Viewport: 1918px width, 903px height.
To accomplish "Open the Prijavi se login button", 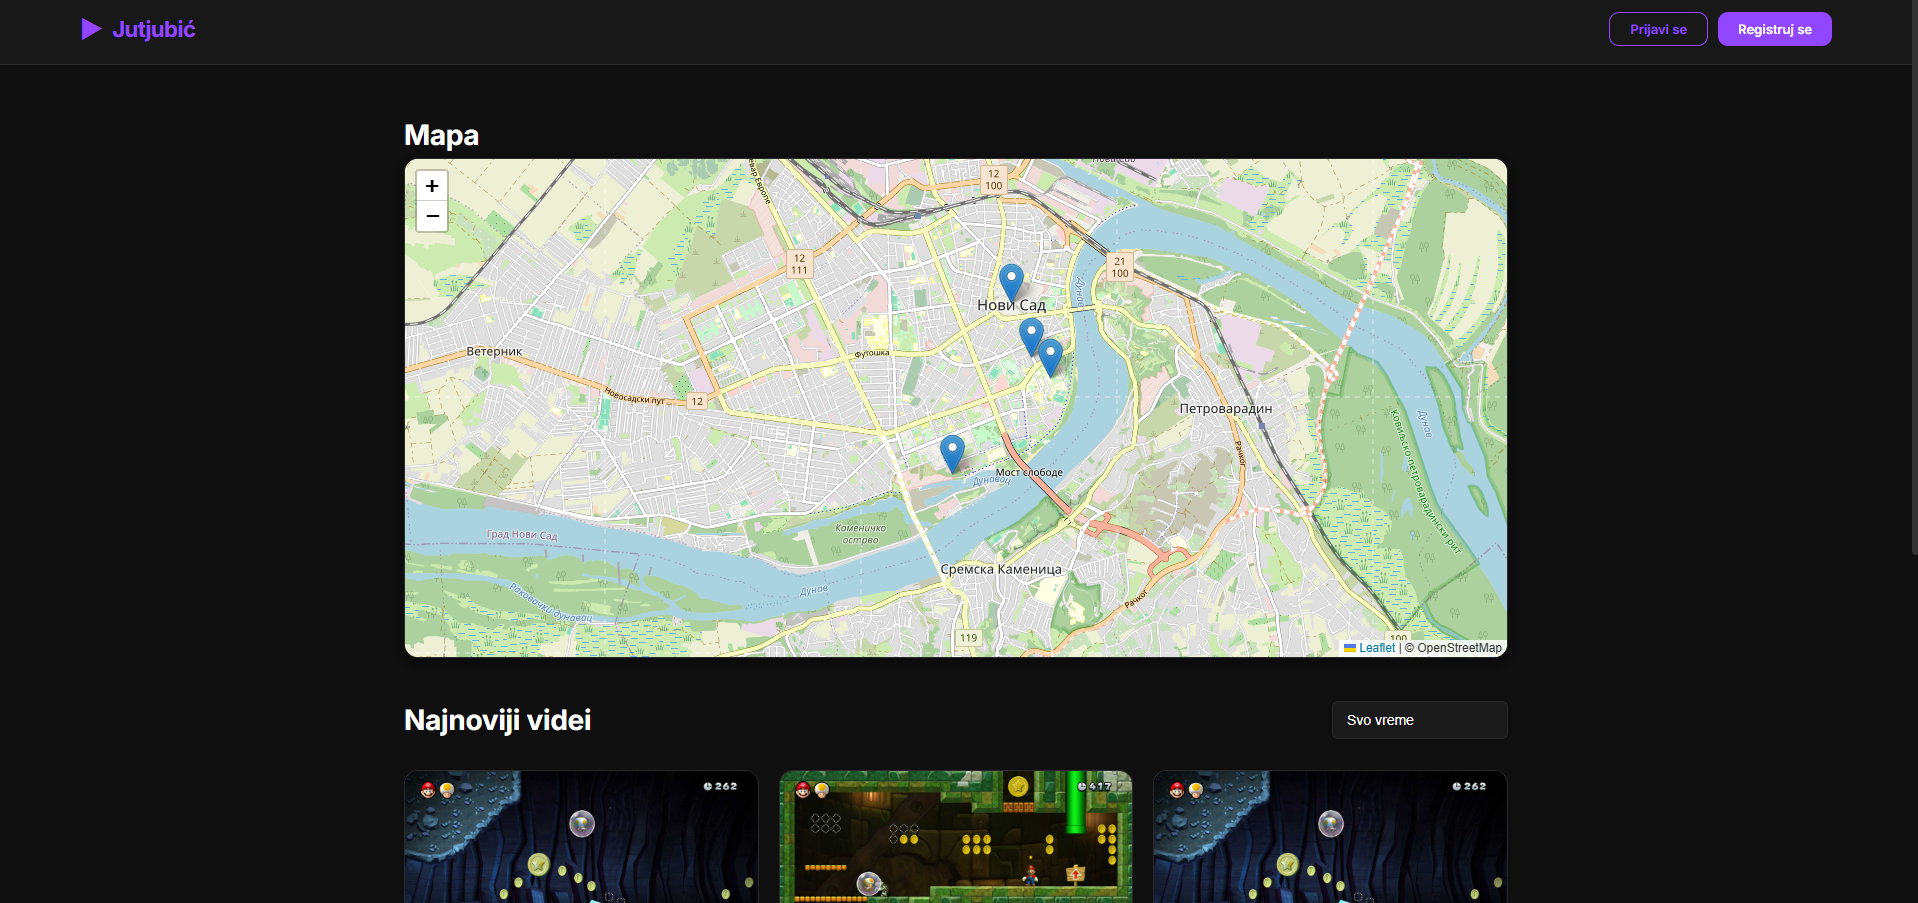I will tap(1657, 29).
